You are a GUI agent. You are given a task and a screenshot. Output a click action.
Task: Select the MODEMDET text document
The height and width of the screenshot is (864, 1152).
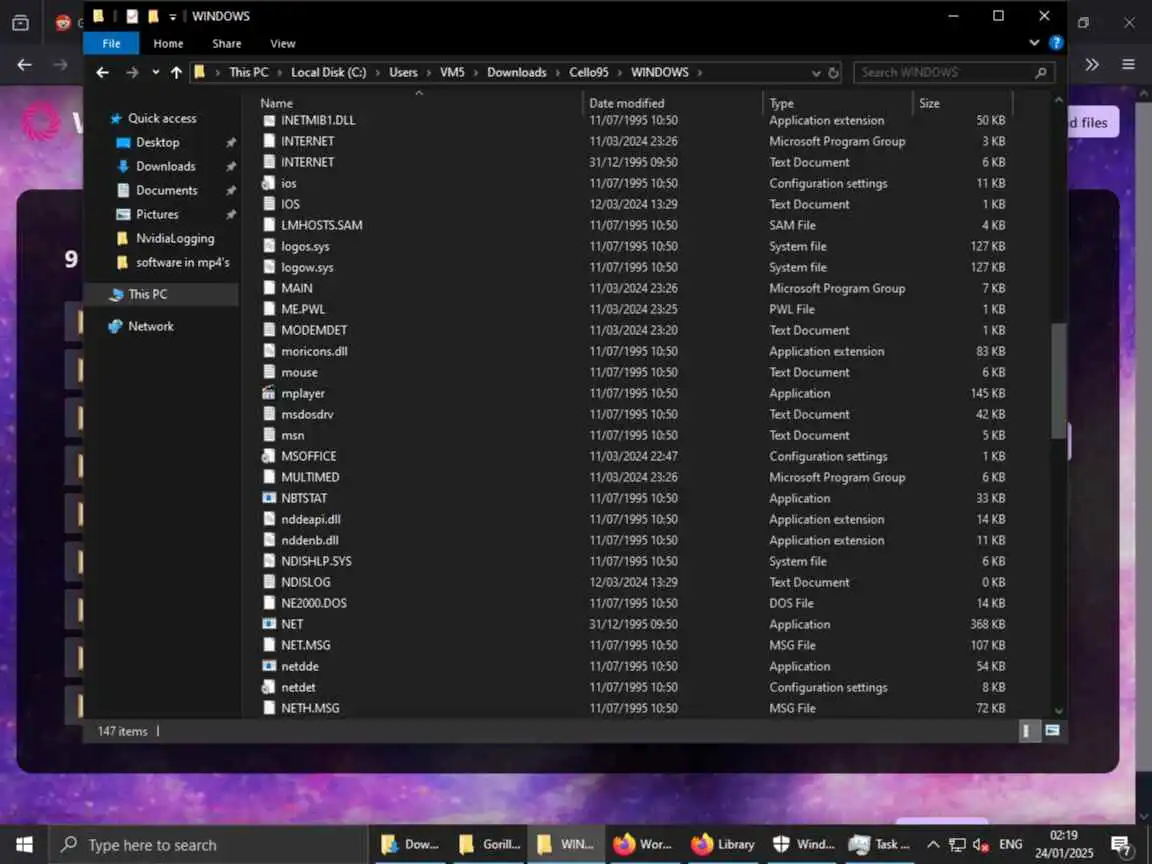(314, 331)
